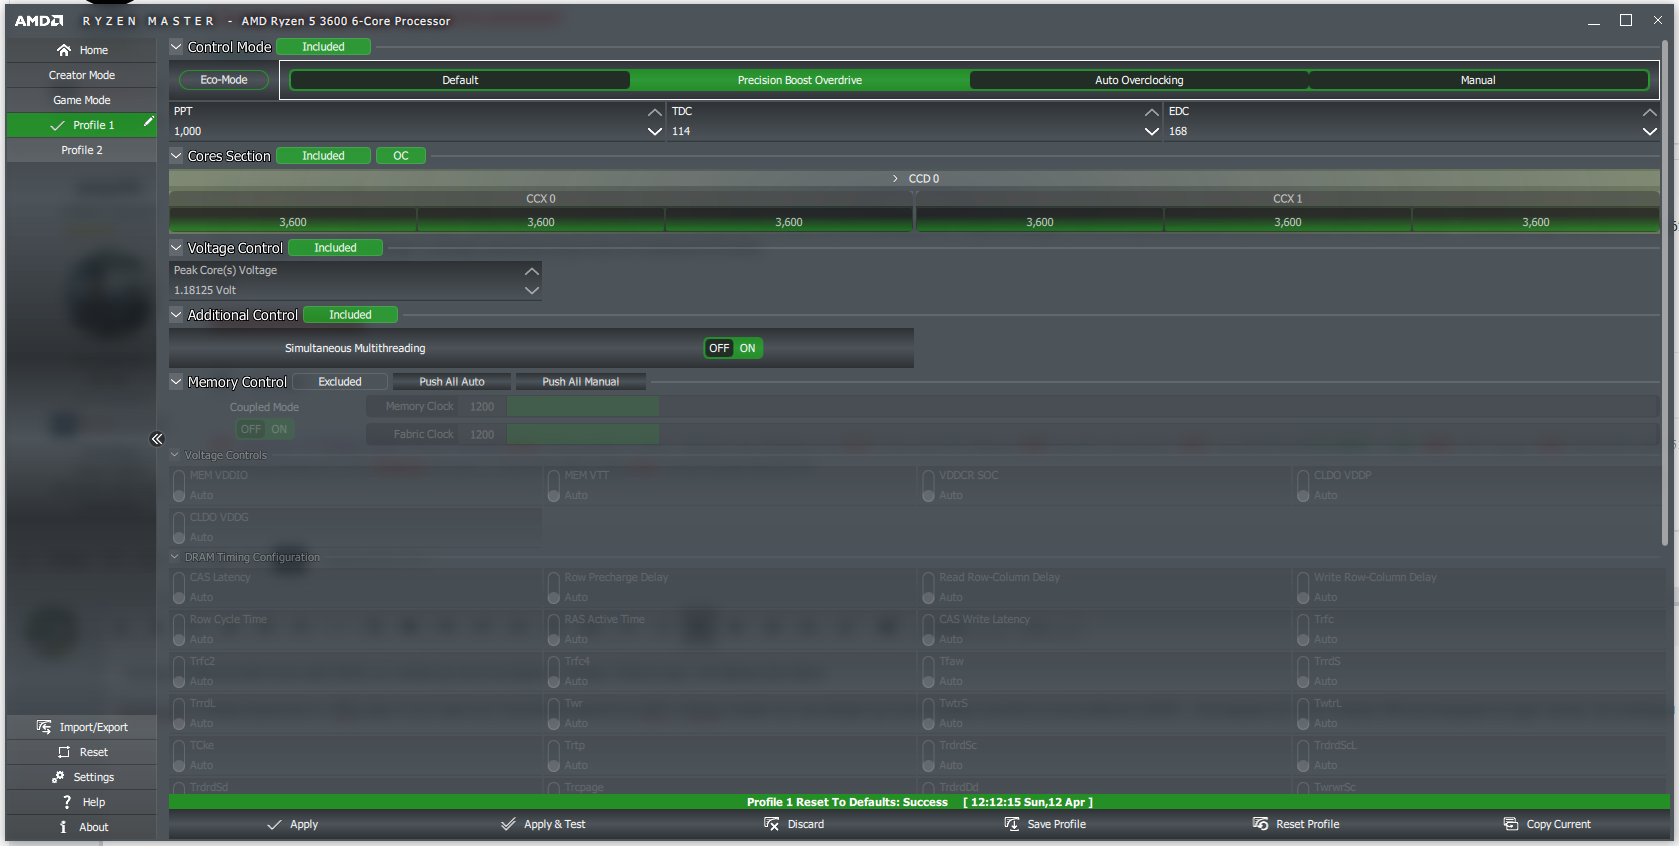Click Push All Auto button

click(x=452, y=382)
